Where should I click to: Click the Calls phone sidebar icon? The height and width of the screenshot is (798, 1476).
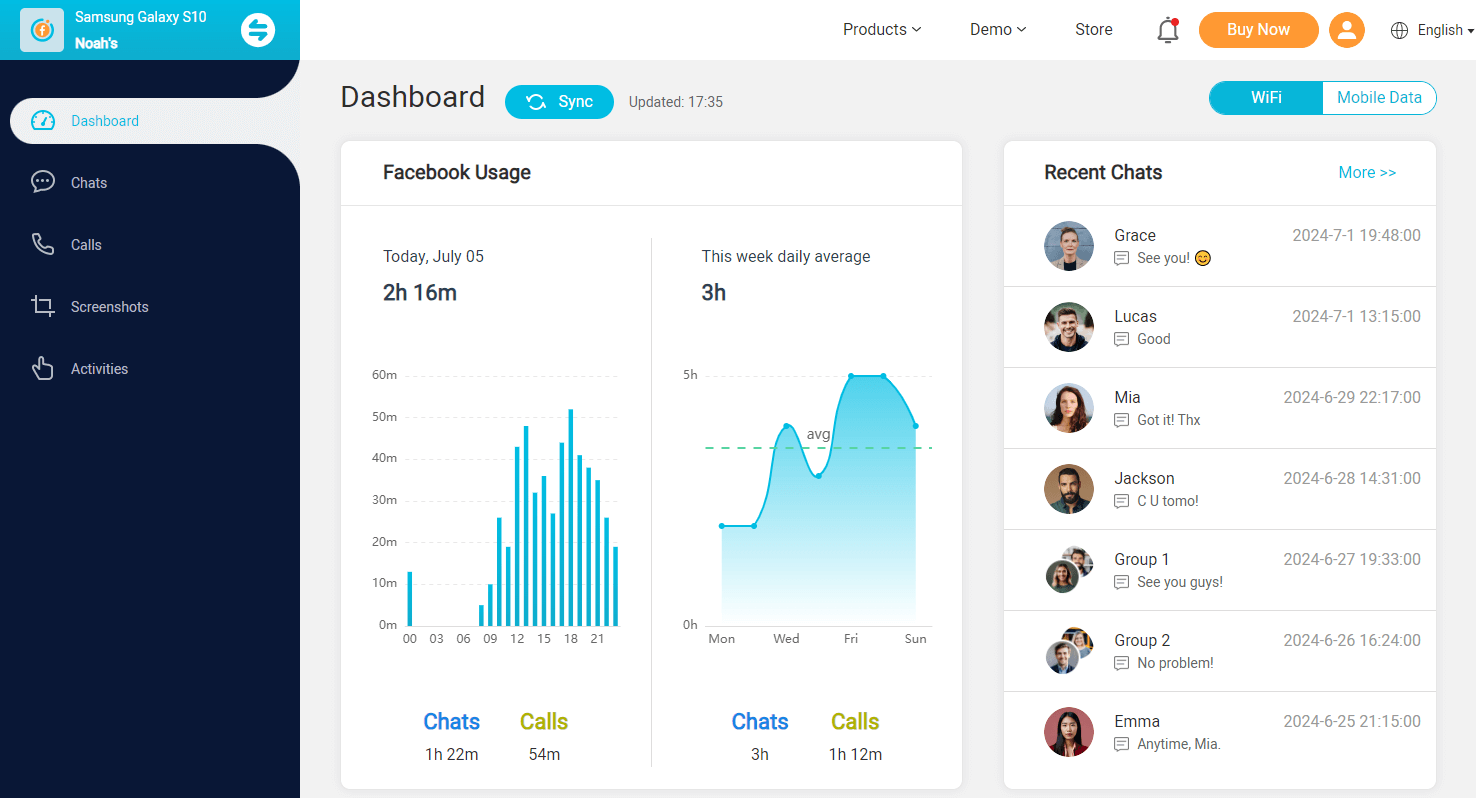point(43,244)
